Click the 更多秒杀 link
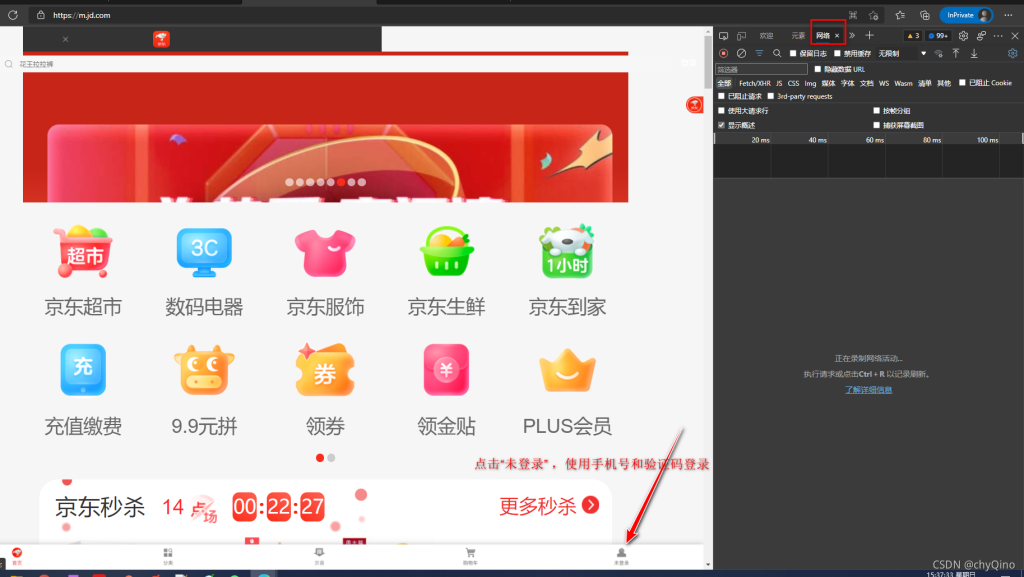This screenshot has height=577, width=1024. 549,506
